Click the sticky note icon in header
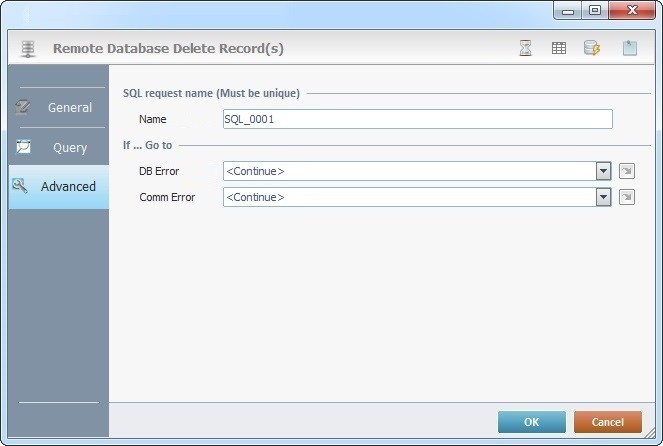This screenshot has width=663, height=446. [x=630, y=48]
